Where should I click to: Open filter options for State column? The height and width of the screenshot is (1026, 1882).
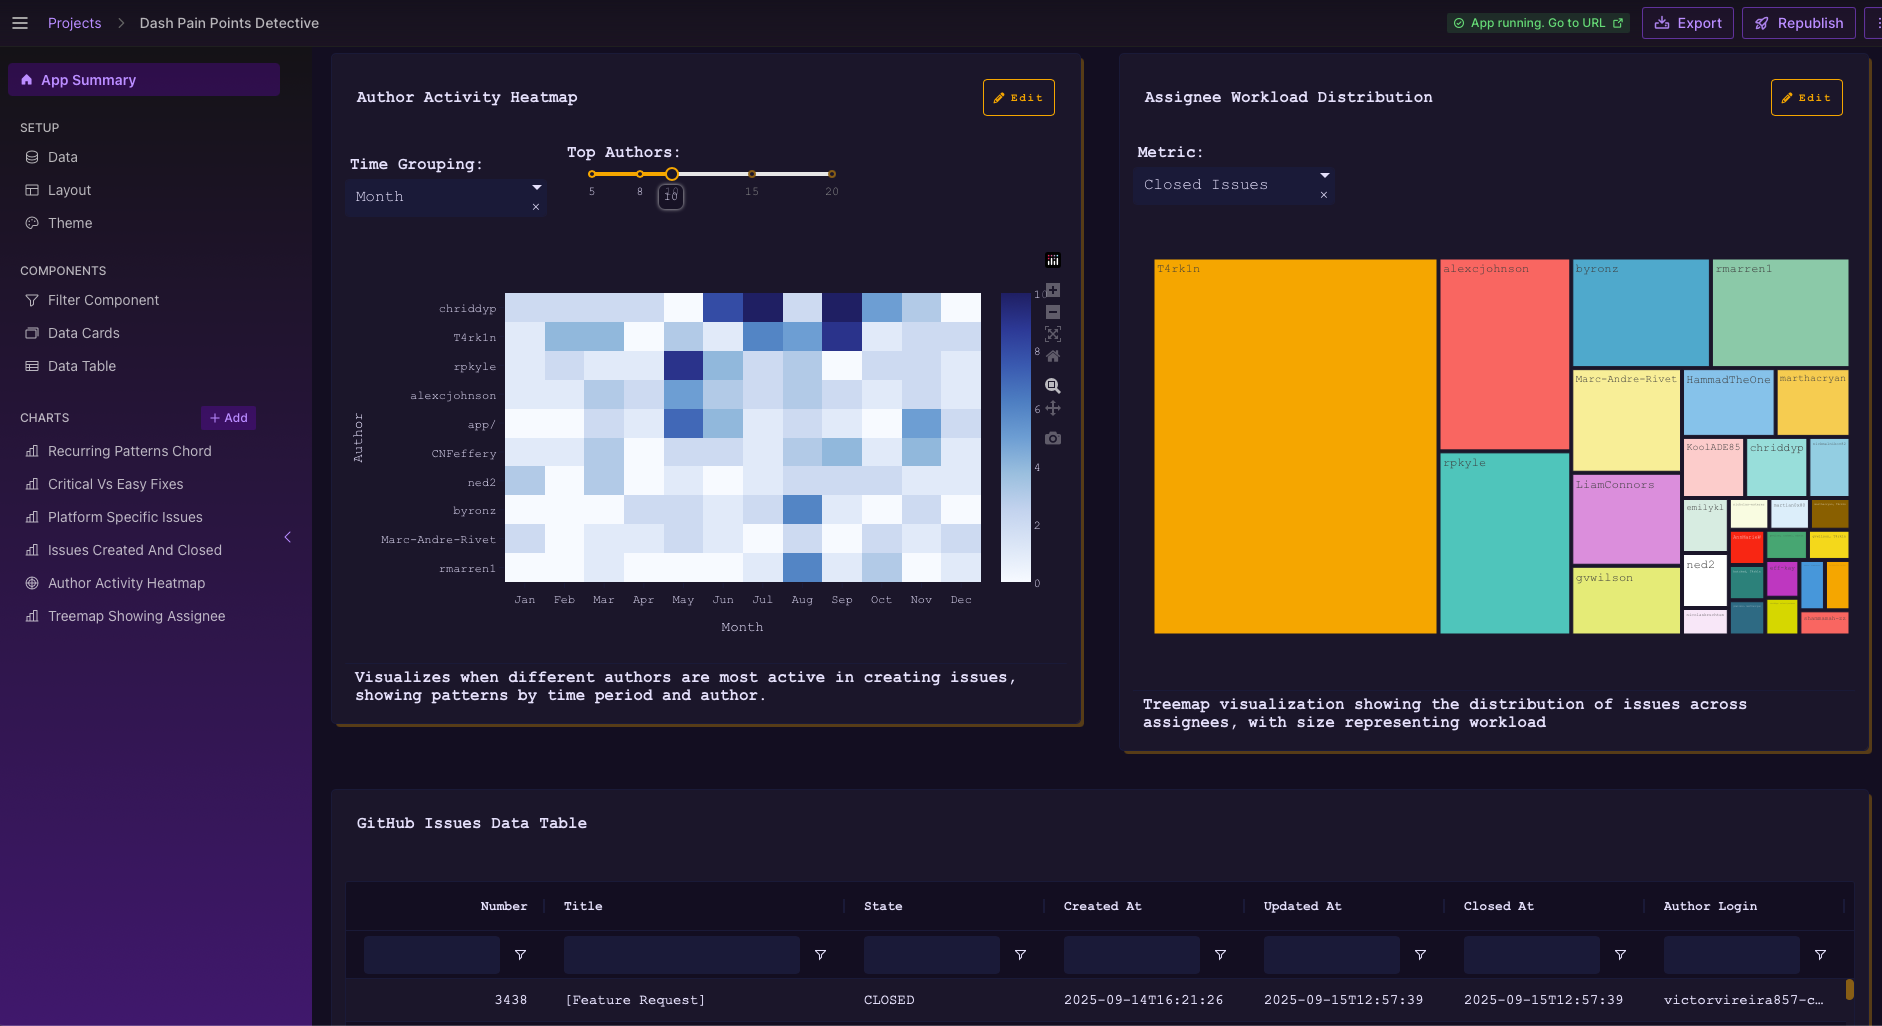1020,955
